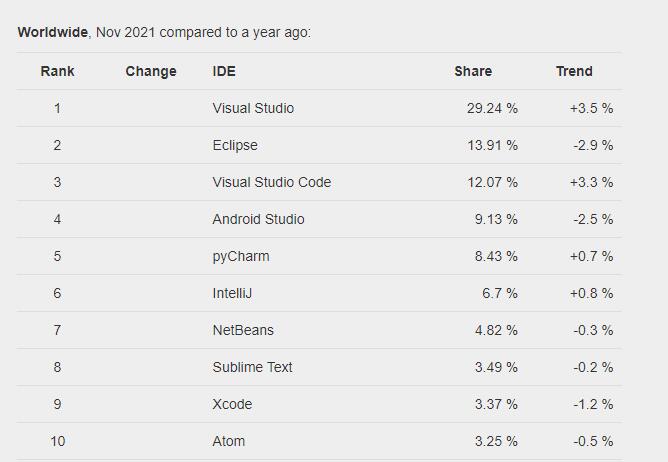Click the Trend column header

(574, 71)
